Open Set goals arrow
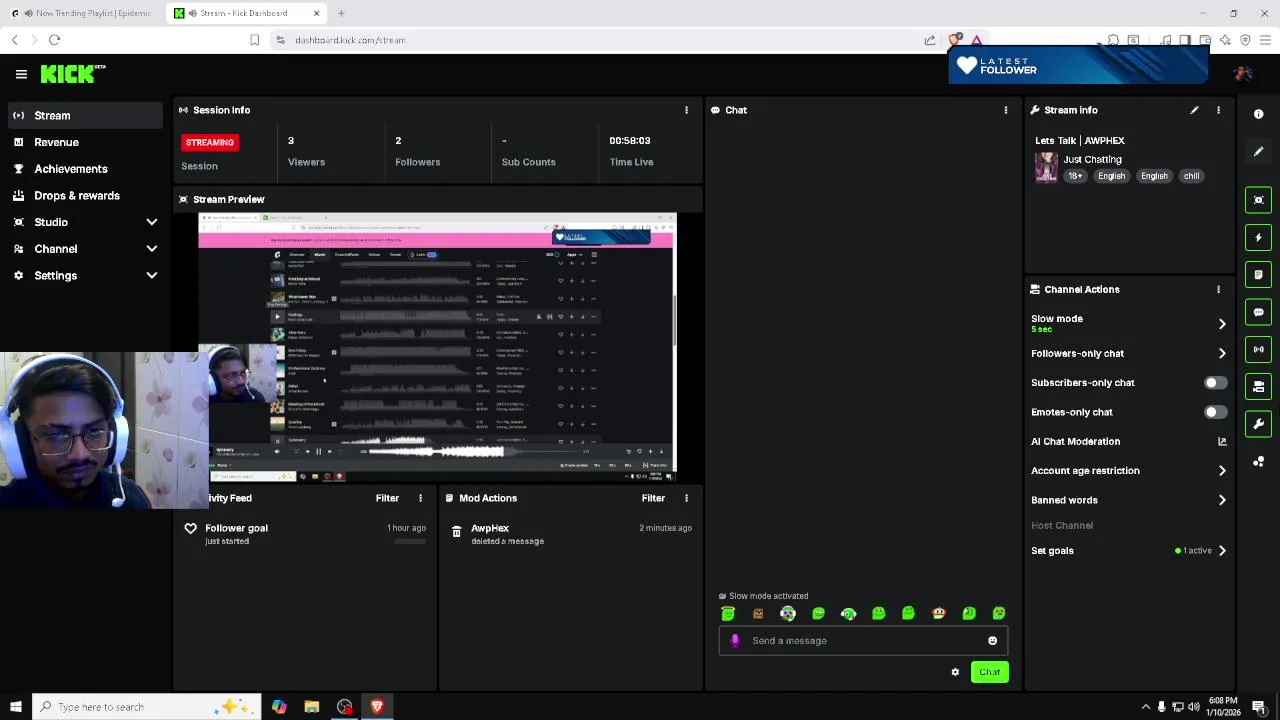Screen dimensions: 1280x720 1222,551
